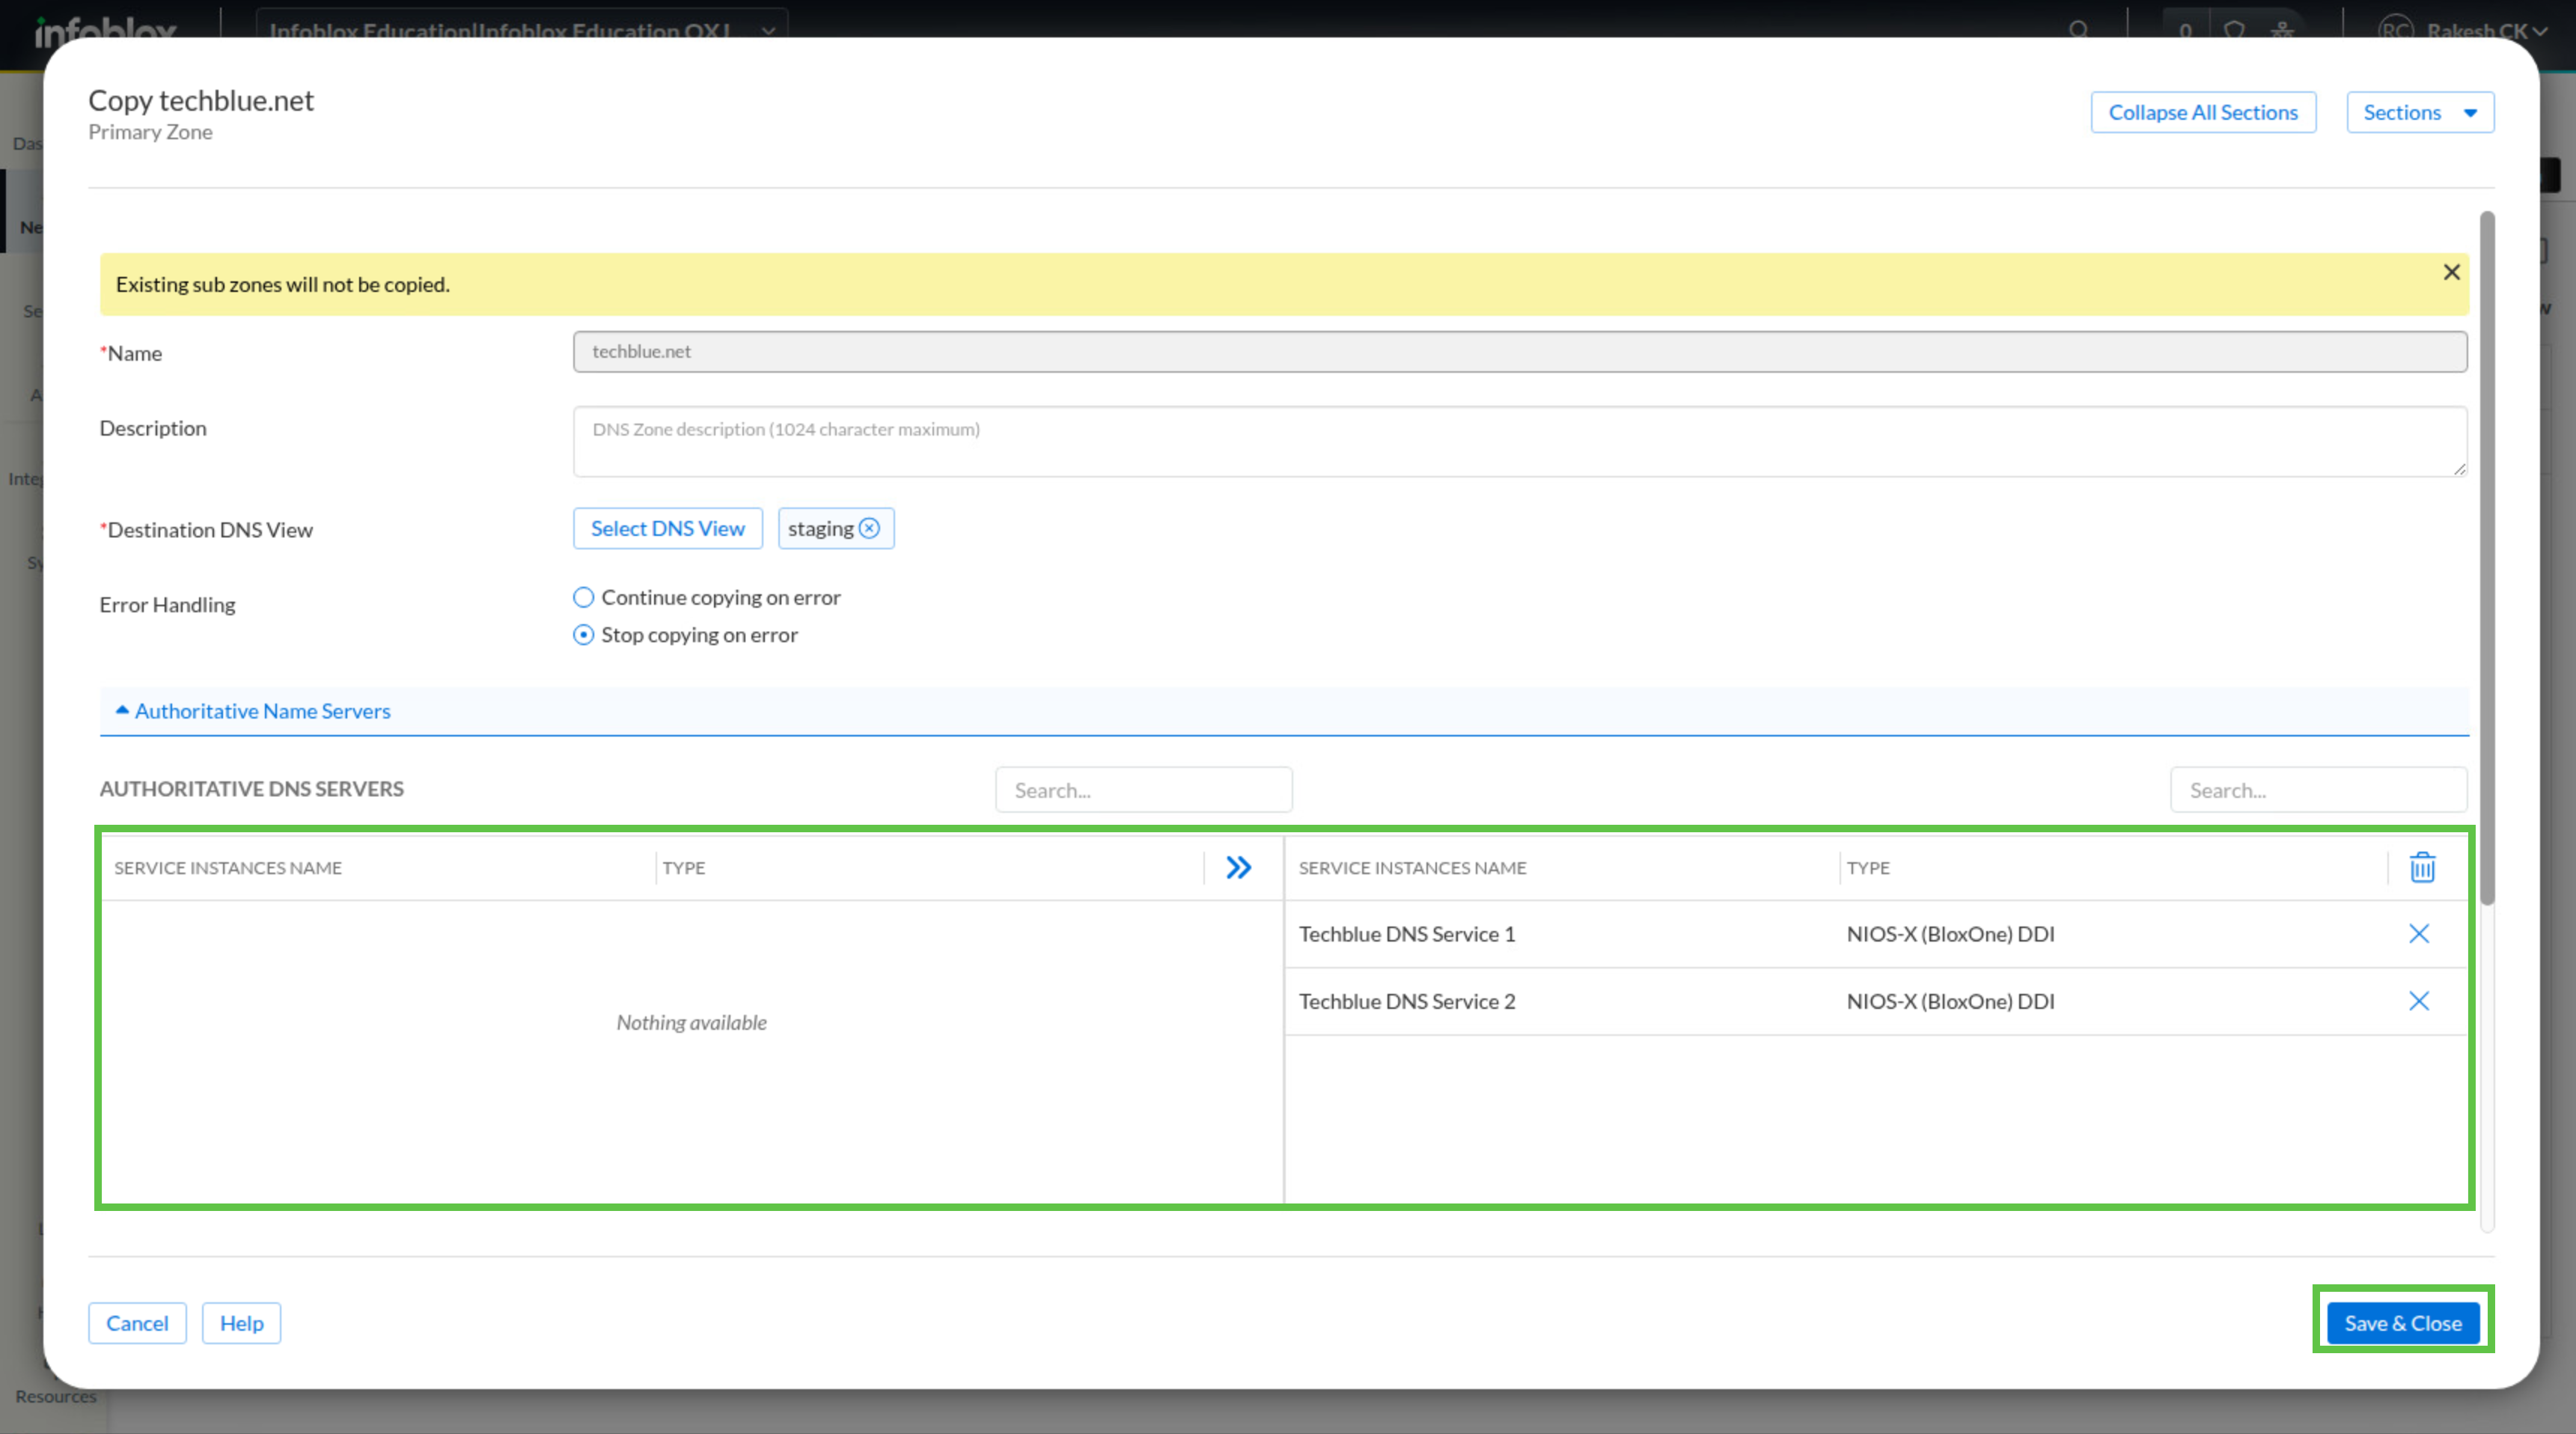Image resolution: width=2576 pixels, height=1434 pixels.
Task: Remove Techblue DNS Service 2 from selected
Action: [2419, 1001]
